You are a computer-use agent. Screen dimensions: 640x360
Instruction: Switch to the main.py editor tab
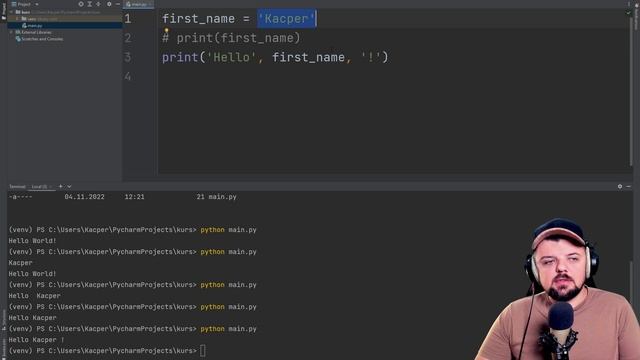coord(139,4)
